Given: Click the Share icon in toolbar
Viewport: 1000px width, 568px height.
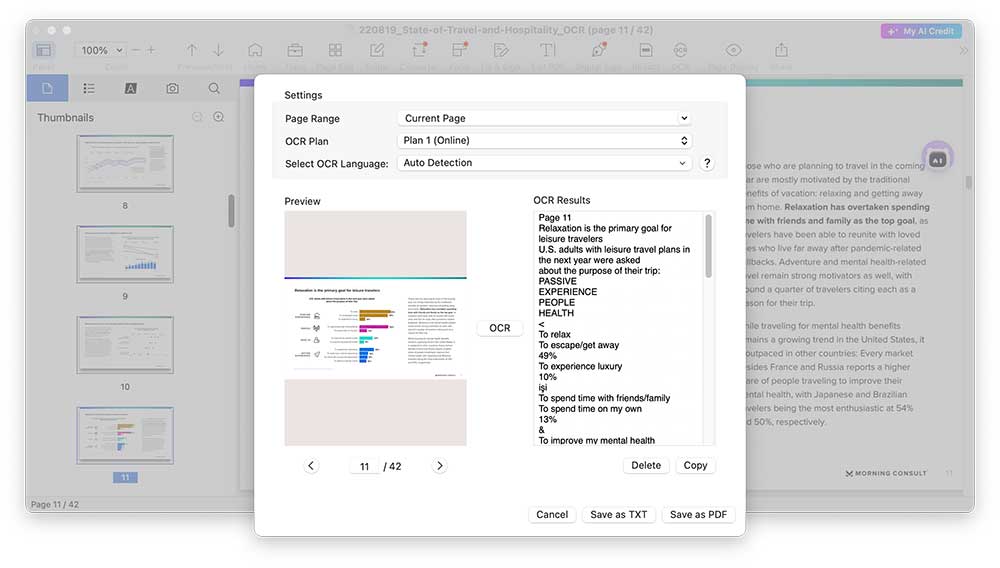Looking at the screenshot, I should (781, 51).
